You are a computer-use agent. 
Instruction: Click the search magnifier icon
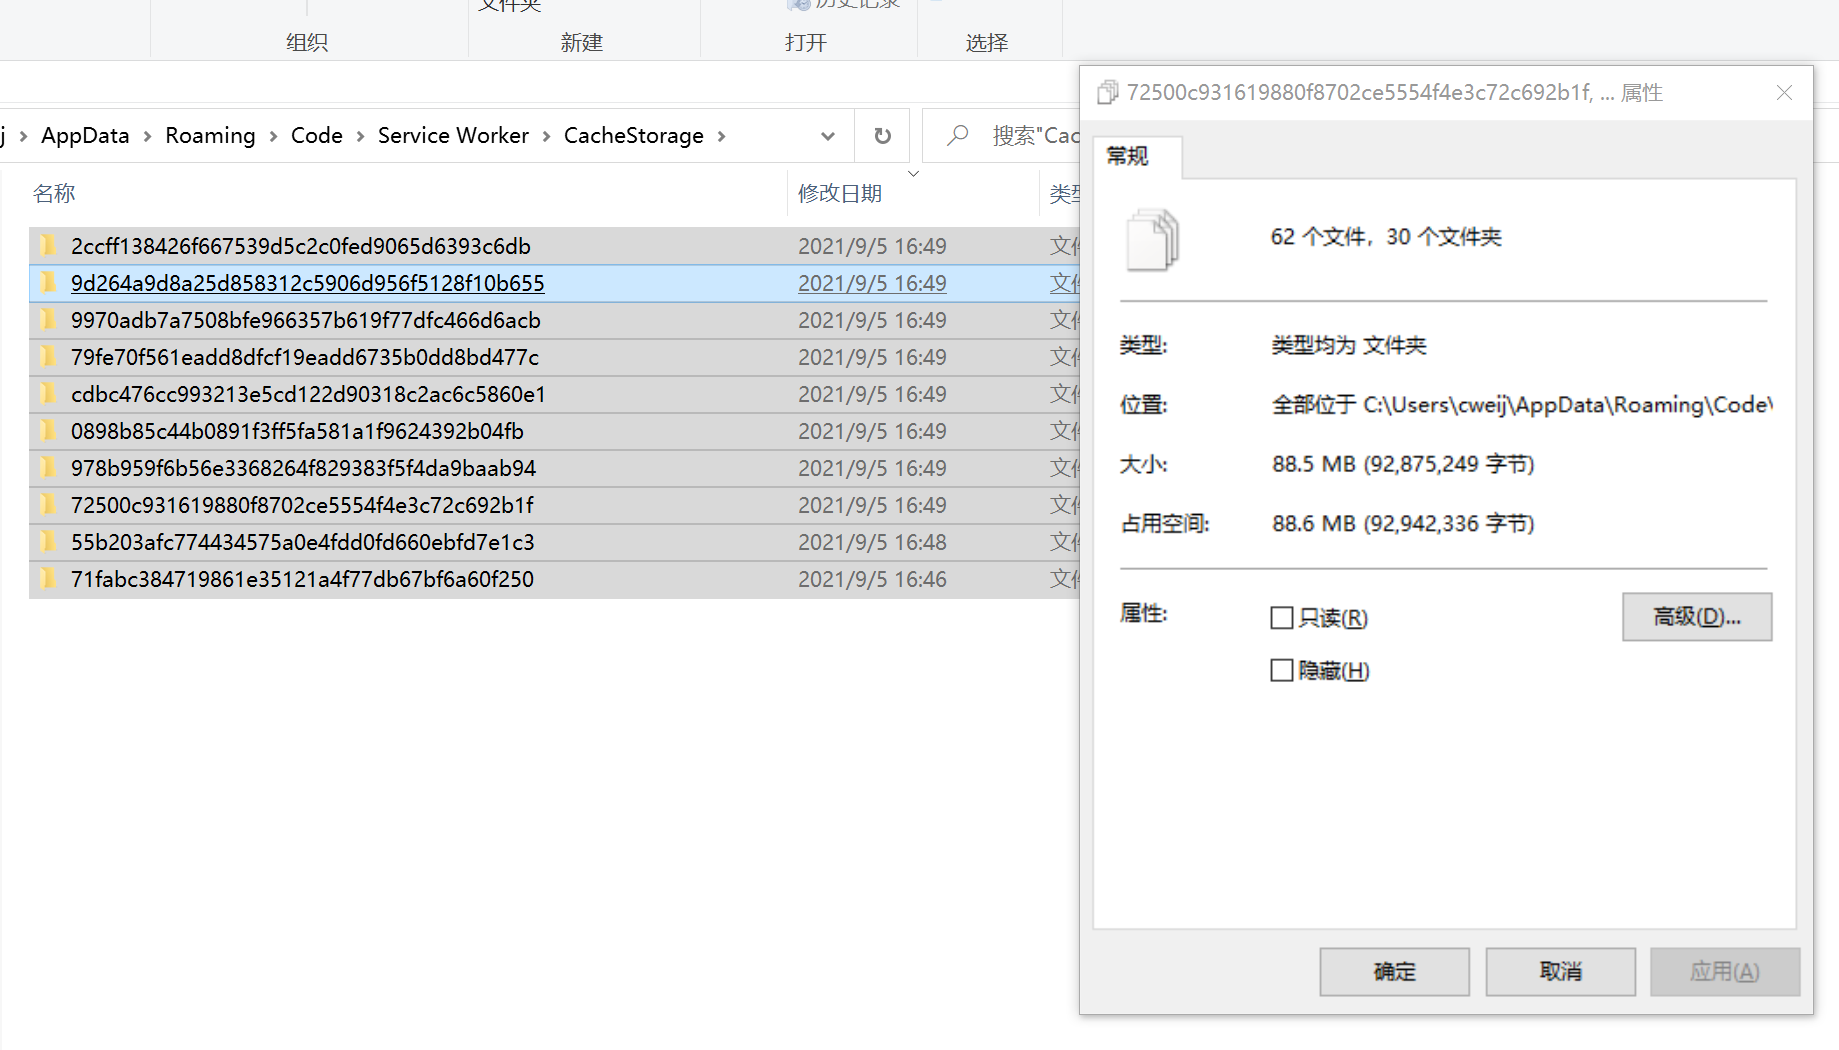point(956,135)
